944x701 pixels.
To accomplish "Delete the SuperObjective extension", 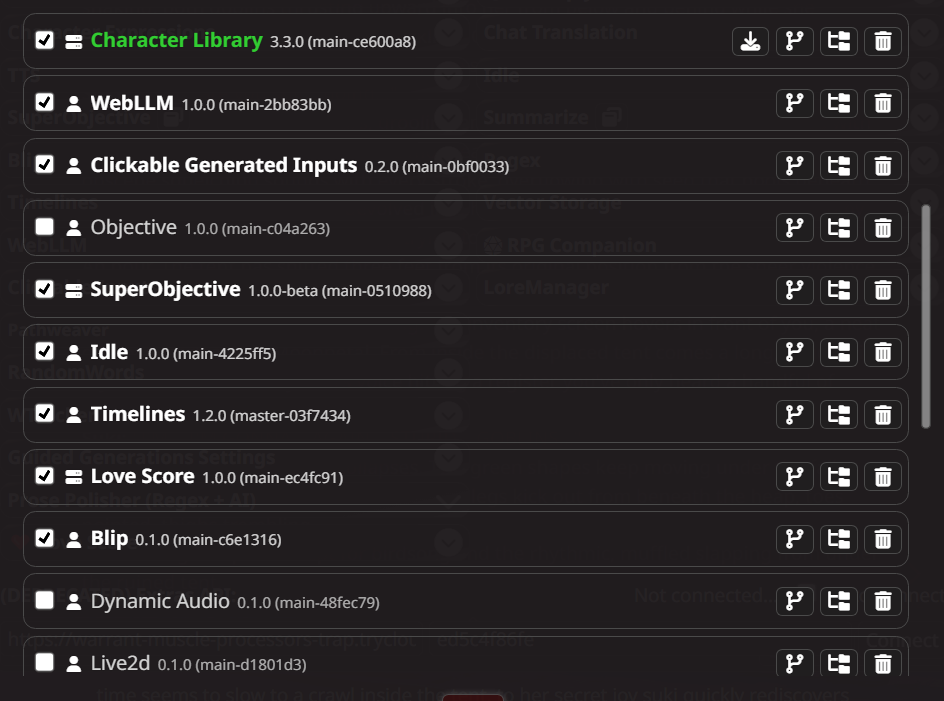I will [882, 289].
